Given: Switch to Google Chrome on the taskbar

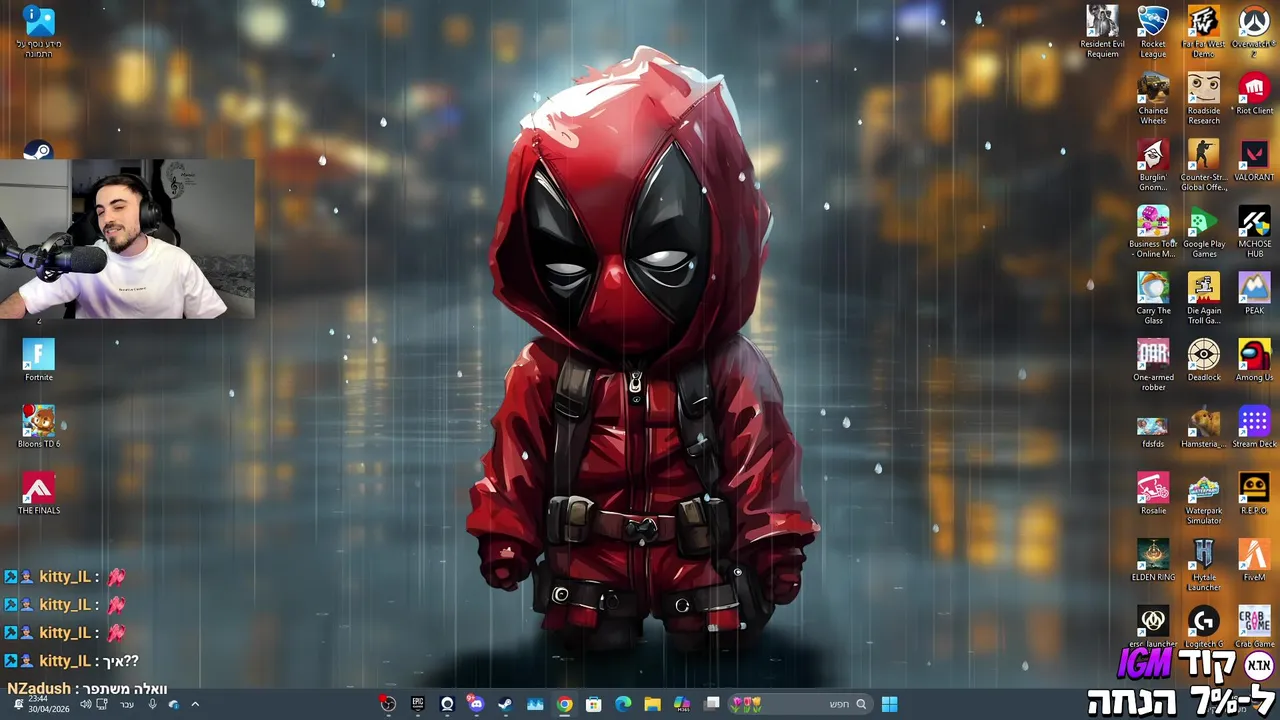Looking at the screenshot, I should click(564, 704).
